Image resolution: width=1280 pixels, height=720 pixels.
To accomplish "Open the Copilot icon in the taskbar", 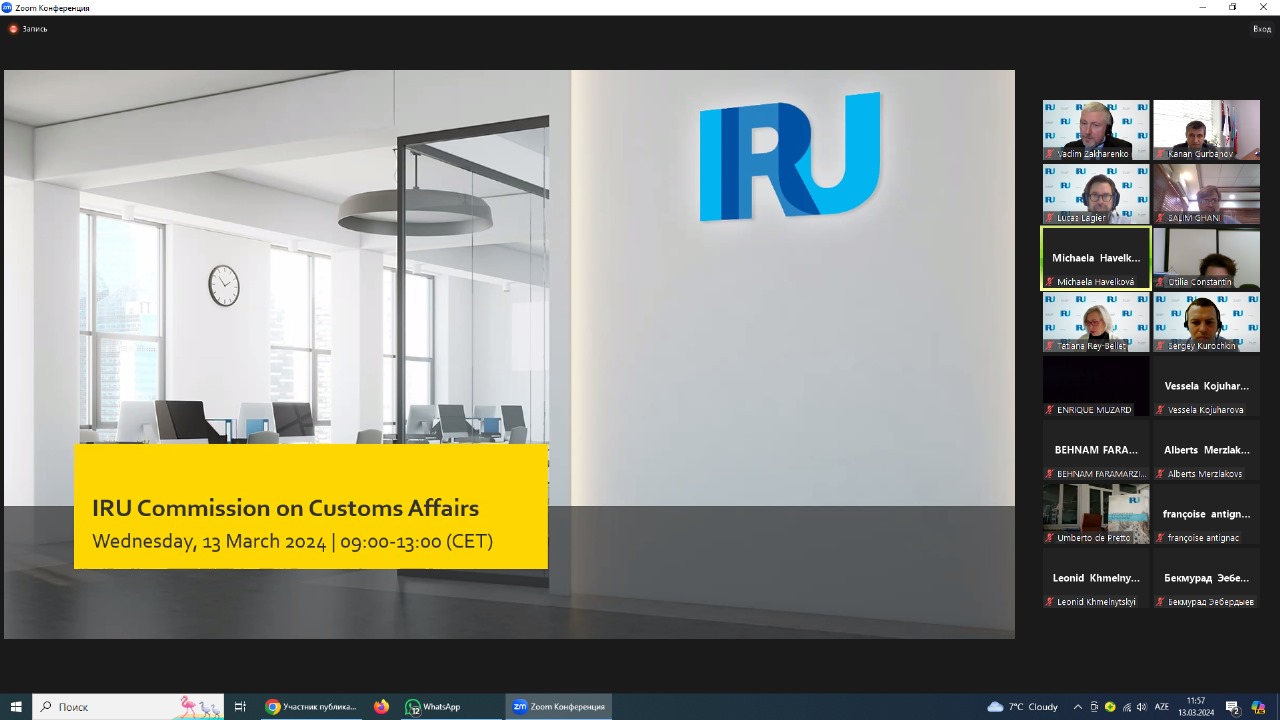I will point(1259,707).
